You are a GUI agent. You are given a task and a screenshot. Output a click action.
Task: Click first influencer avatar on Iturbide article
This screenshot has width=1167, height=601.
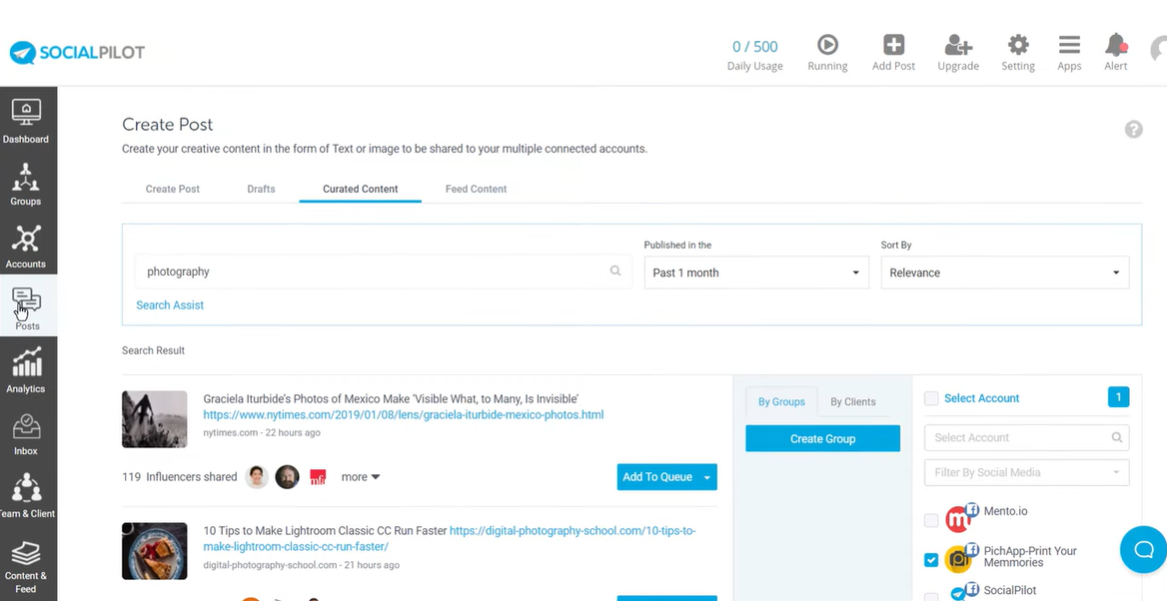[x=257, y=477]
